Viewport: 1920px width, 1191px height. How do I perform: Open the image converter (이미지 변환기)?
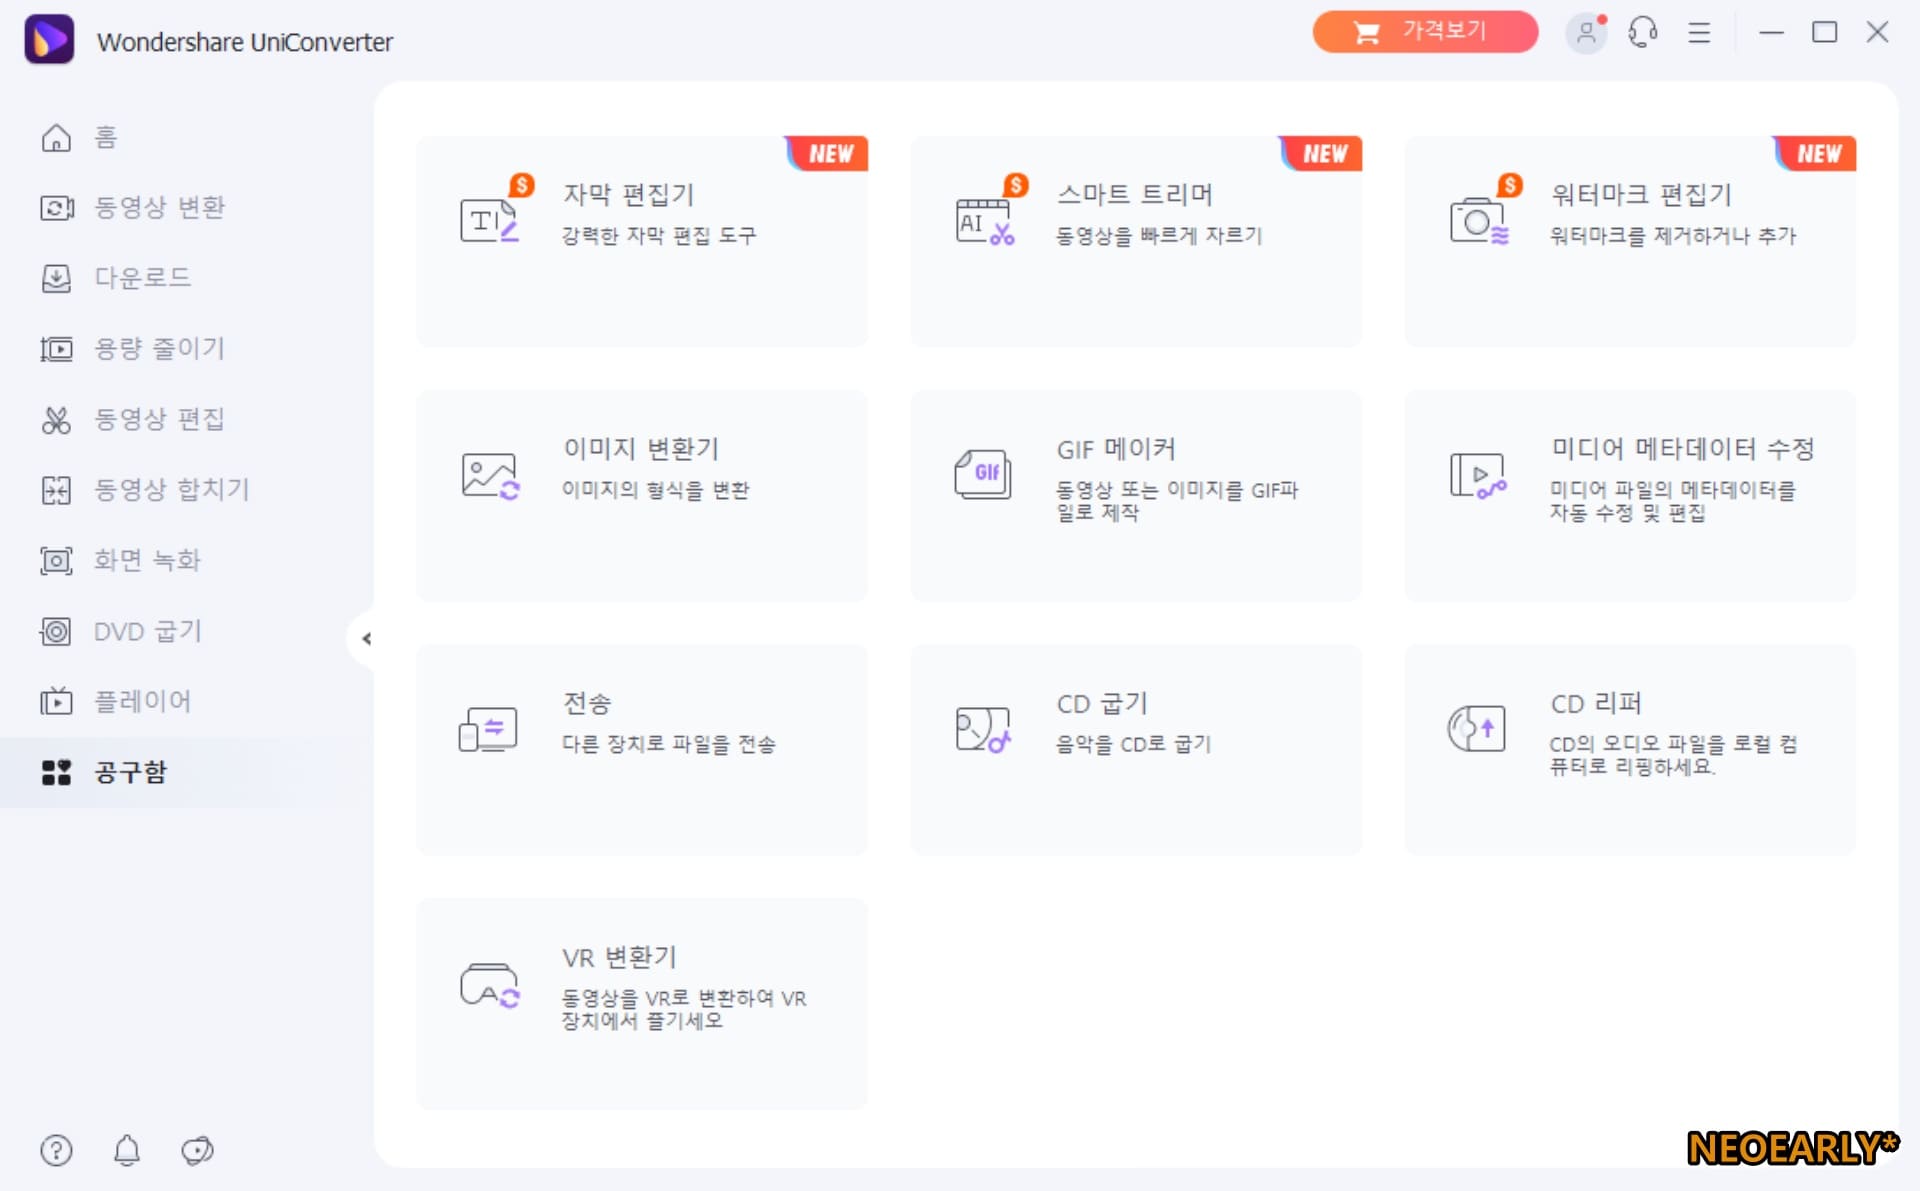[x=641, y=496]
